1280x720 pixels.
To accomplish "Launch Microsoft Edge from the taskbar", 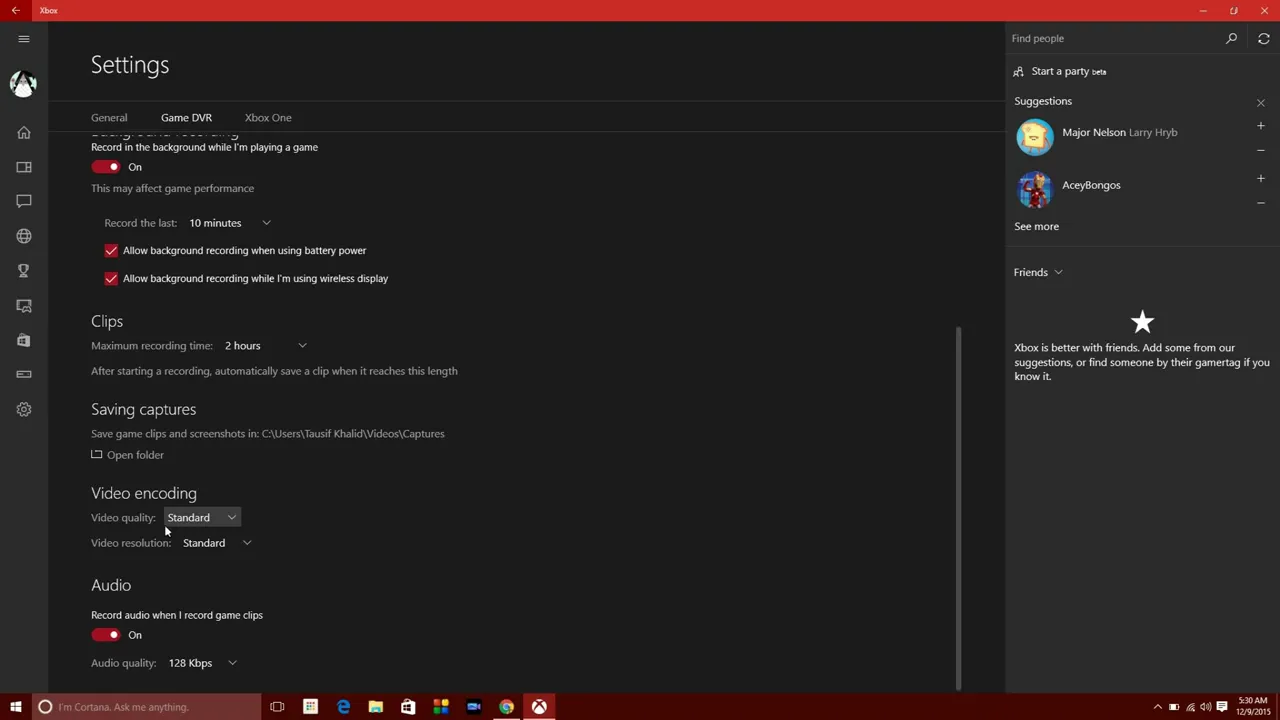I will [343, 707].
